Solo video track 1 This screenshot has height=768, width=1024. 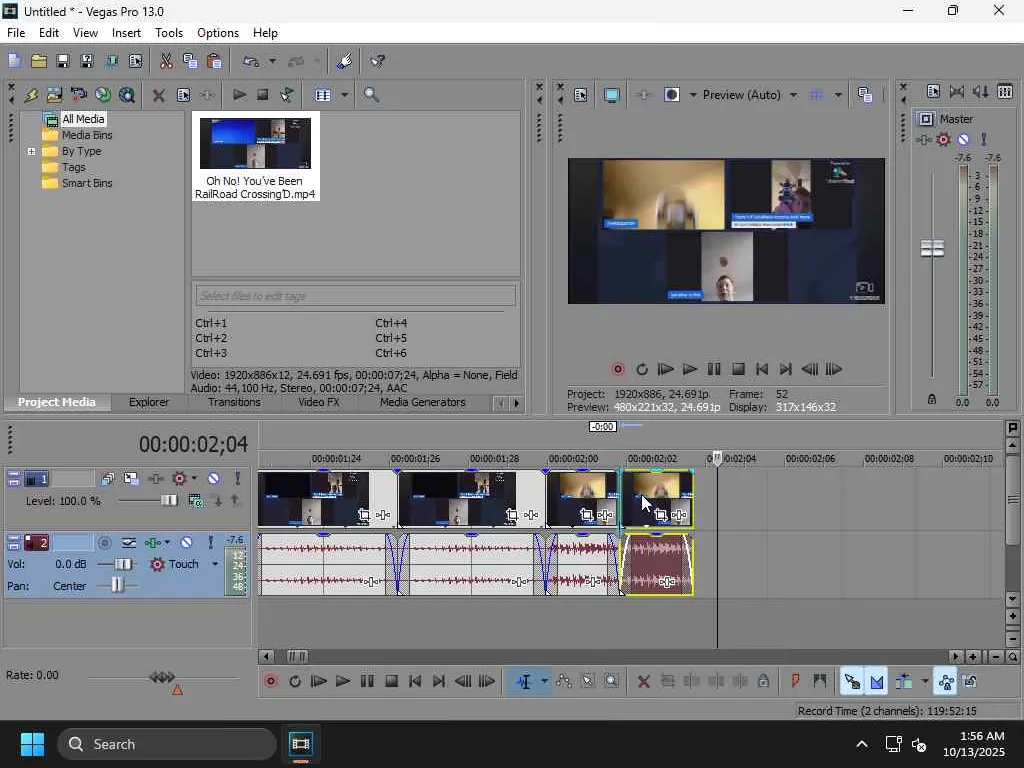pos(238,479)
